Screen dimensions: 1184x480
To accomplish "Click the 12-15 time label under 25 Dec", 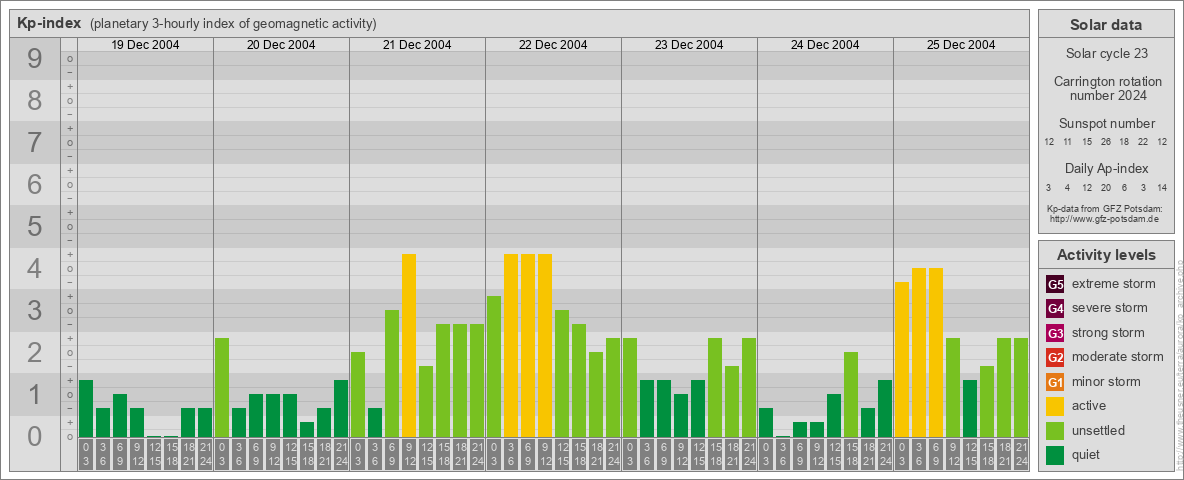I will tap(970, 455).
